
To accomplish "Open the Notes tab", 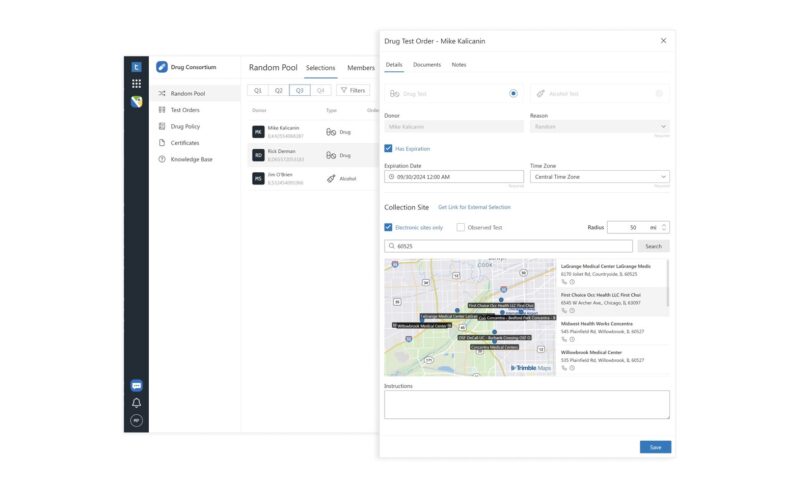I will [x=458, y=64].
